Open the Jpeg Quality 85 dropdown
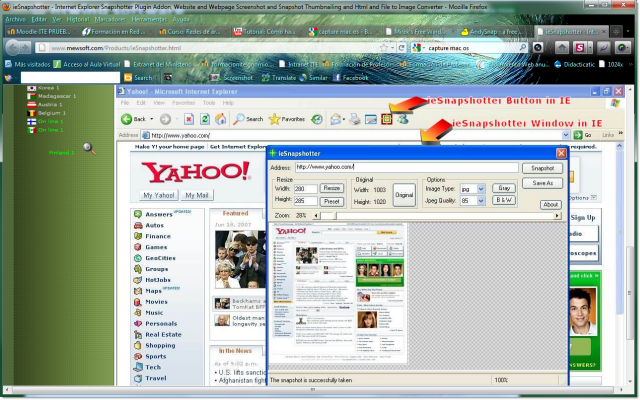 coord(481,201)
